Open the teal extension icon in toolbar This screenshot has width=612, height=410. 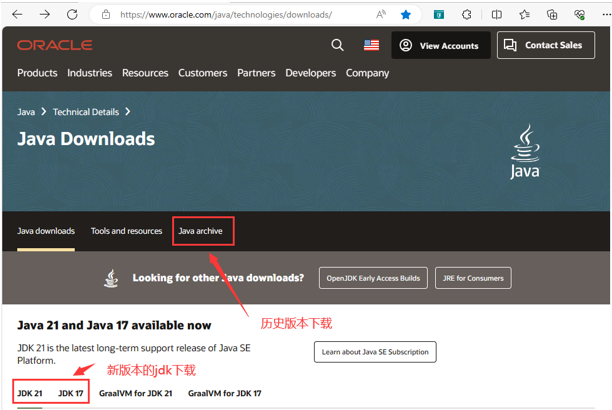(x=439, y=15)
